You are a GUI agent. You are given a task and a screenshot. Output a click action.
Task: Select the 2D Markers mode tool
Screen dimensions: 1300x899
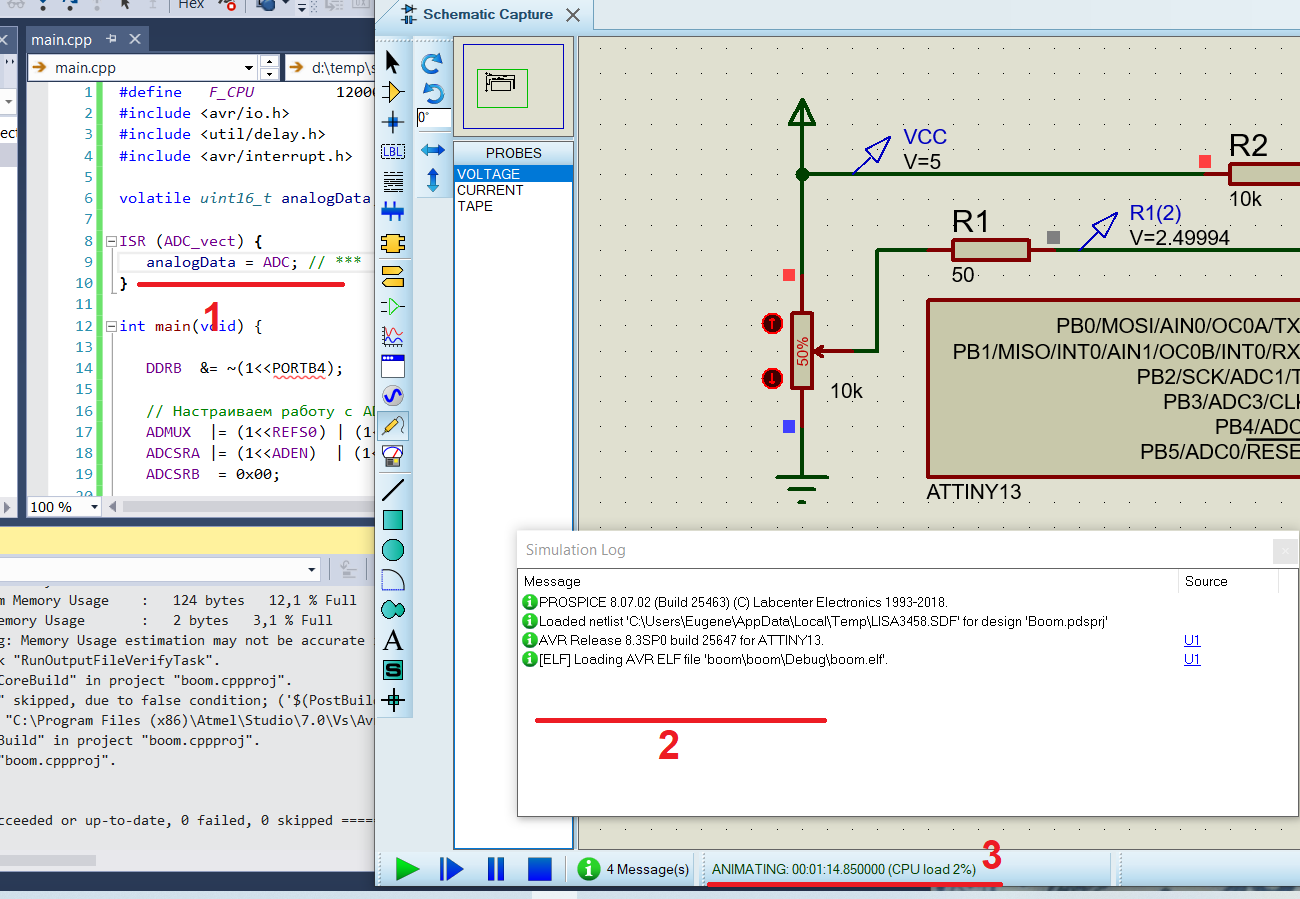click(393, 700)
